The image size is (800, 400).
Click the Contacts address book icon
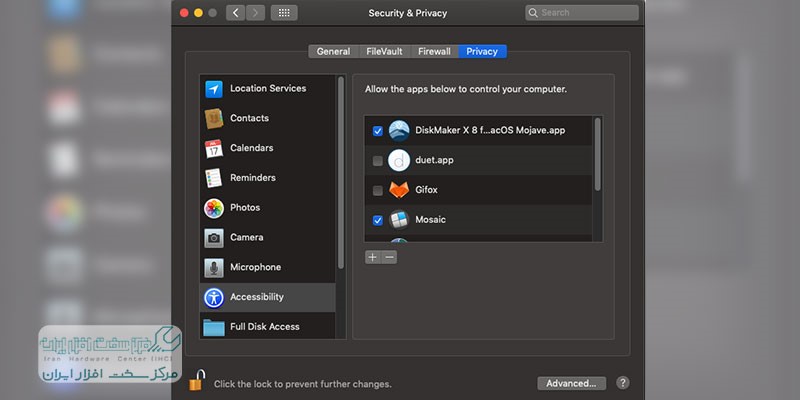(x=214, y=118)
